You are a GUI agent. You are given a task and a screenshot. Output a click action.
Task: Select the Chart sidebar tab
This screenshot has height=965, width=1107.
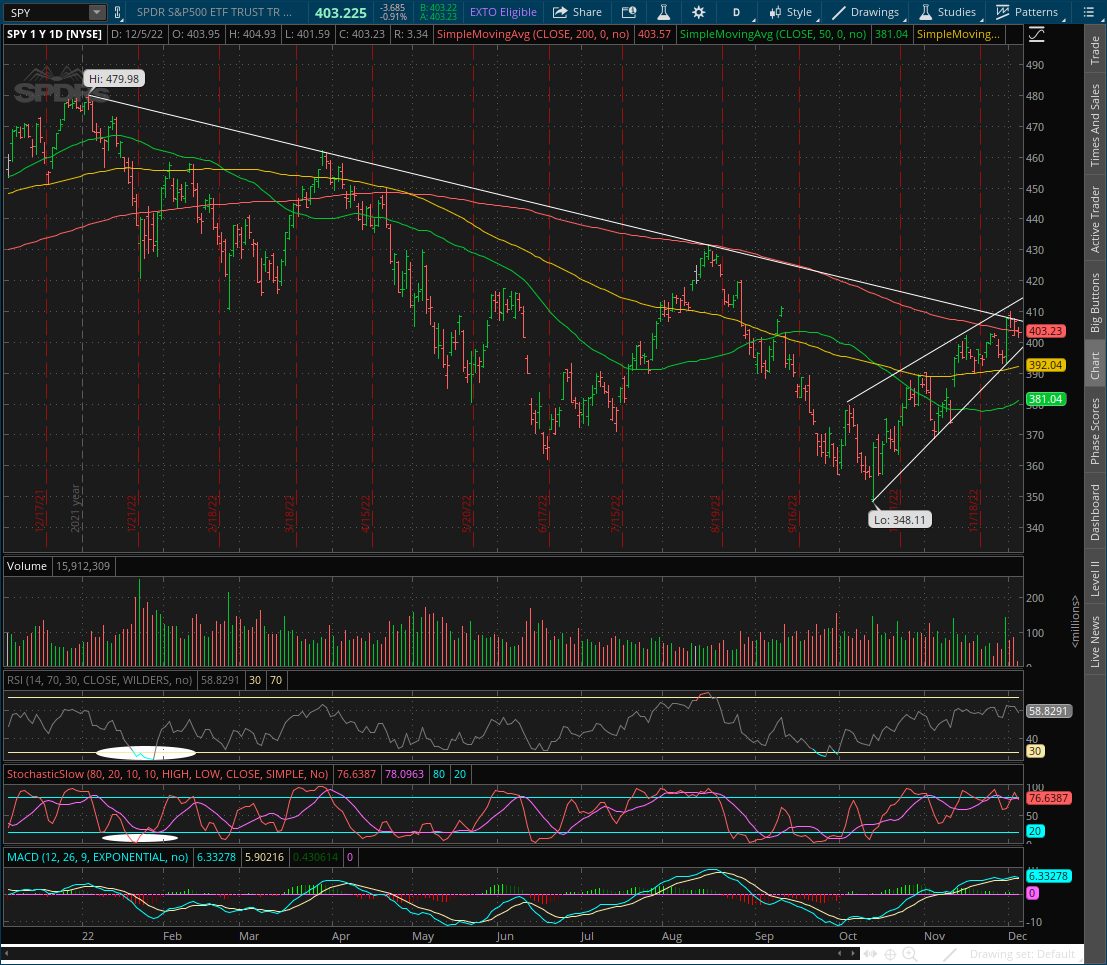click(x=1095, y=366)
